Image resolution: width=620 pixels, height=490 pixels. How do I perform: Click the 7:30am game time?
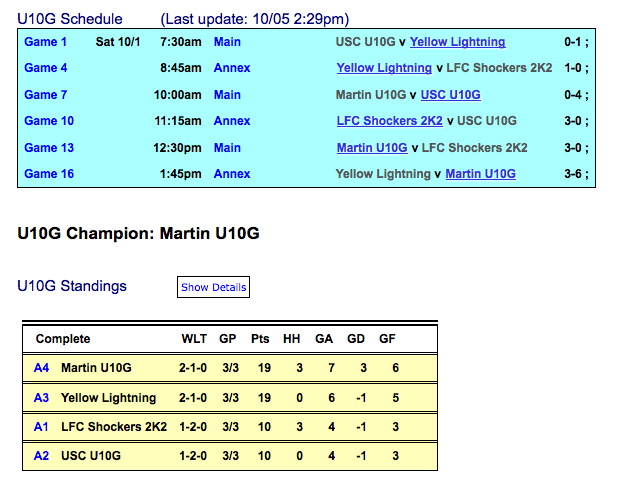click(x=181, y=42)
